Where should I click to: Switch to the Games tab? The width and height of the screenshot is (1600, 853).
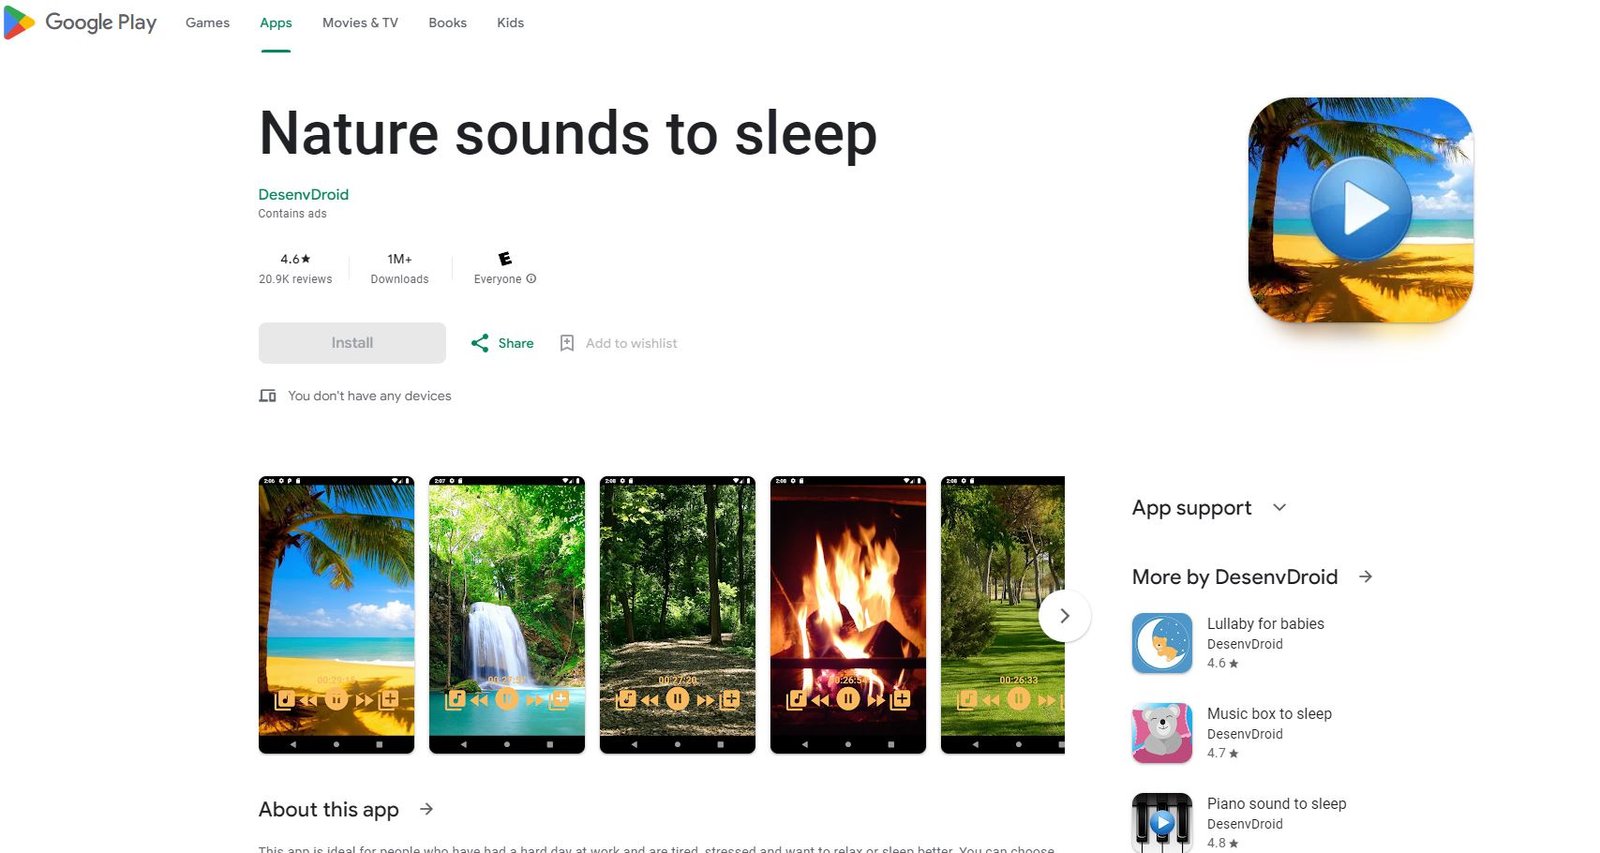[207, 23]
